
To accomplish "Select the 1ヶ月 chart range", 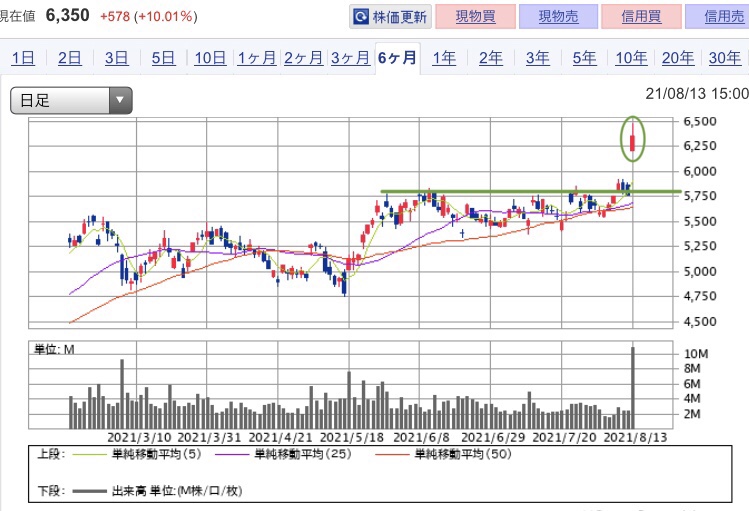I will [257, 58].
